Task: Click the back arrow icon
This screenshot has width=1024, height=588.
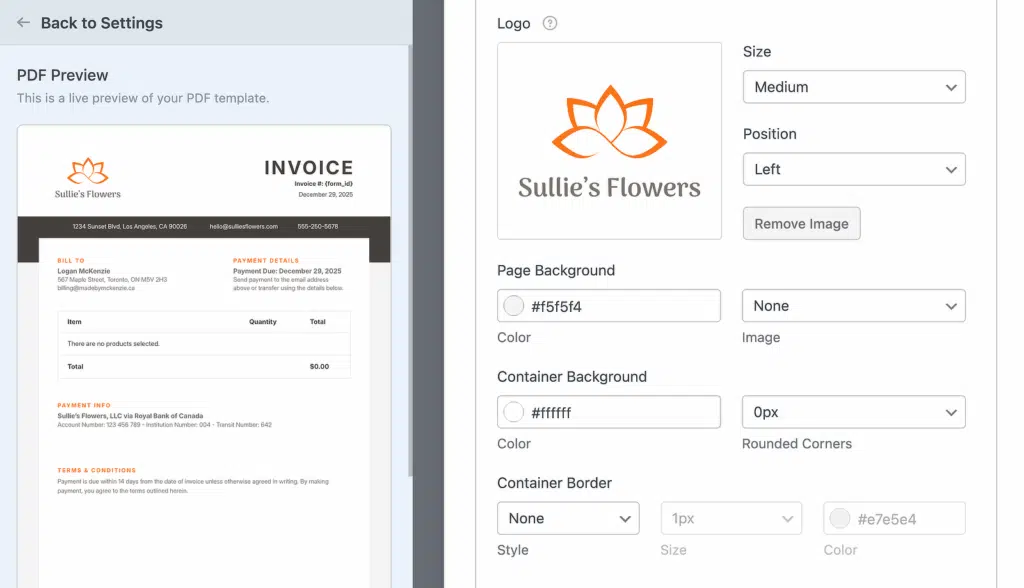Action: (24, 22)
